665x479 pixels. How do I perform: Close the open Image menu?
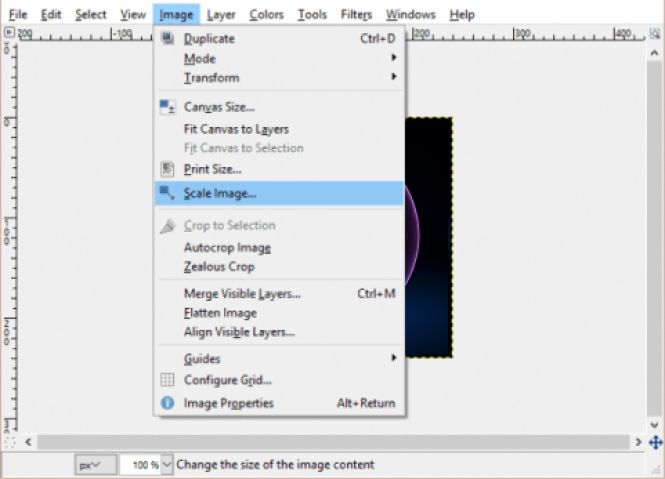[x=176, y=15]
